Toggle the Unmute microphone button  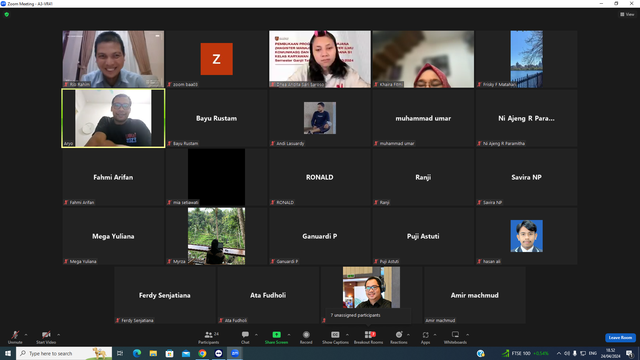pyautogui.click(x=15, y=337)
